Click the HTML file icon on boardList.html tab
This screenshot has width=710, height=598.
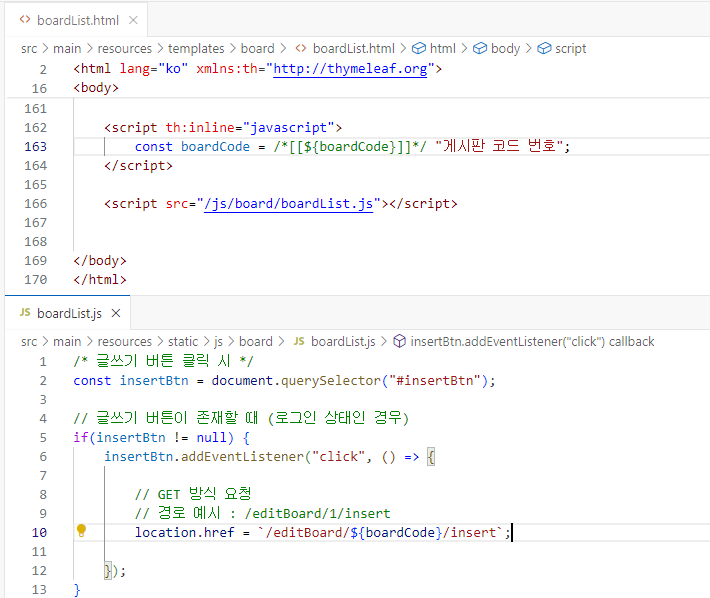(x=25, y=20)
